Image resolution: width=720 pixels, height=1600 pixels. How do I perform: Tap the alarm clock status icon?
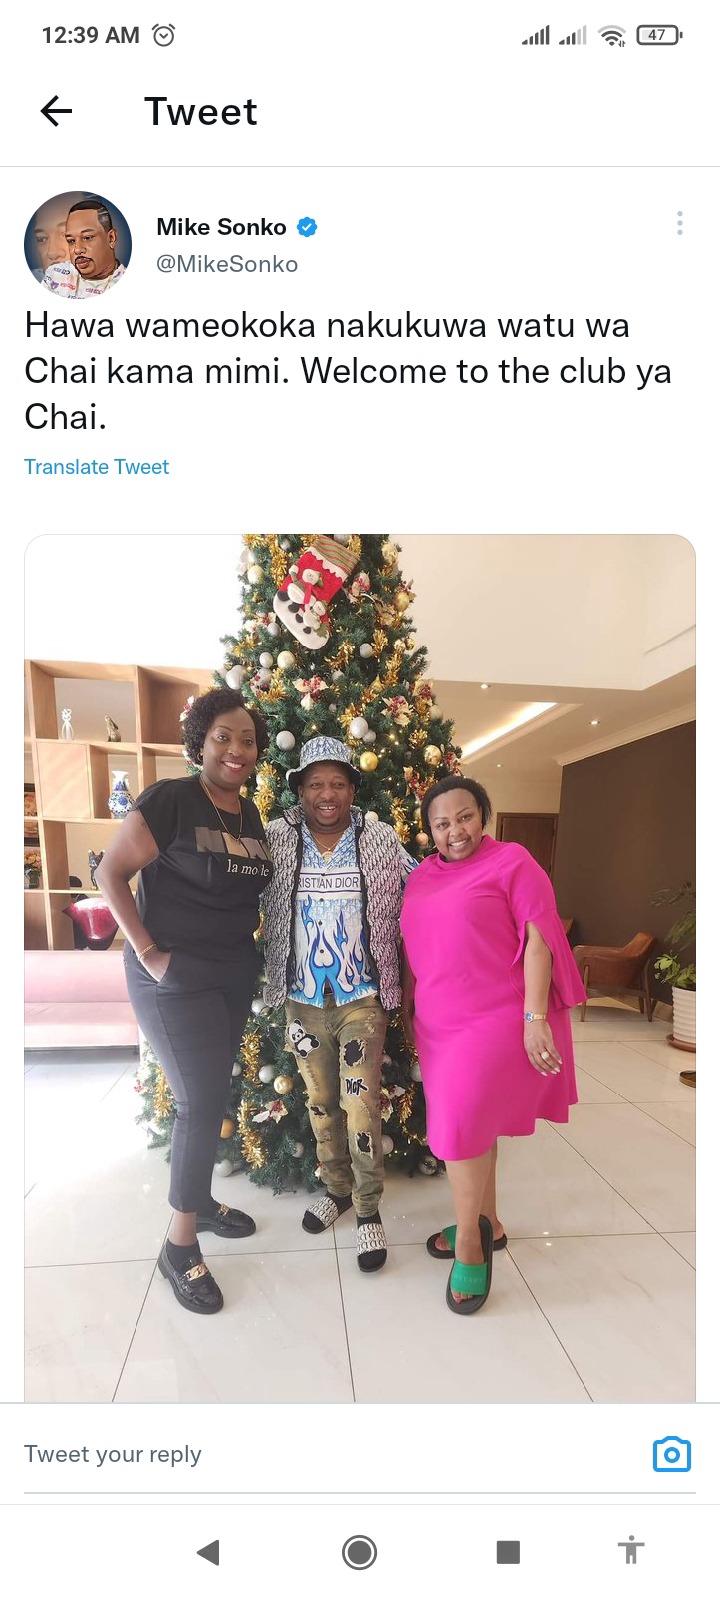pos(163,35)
